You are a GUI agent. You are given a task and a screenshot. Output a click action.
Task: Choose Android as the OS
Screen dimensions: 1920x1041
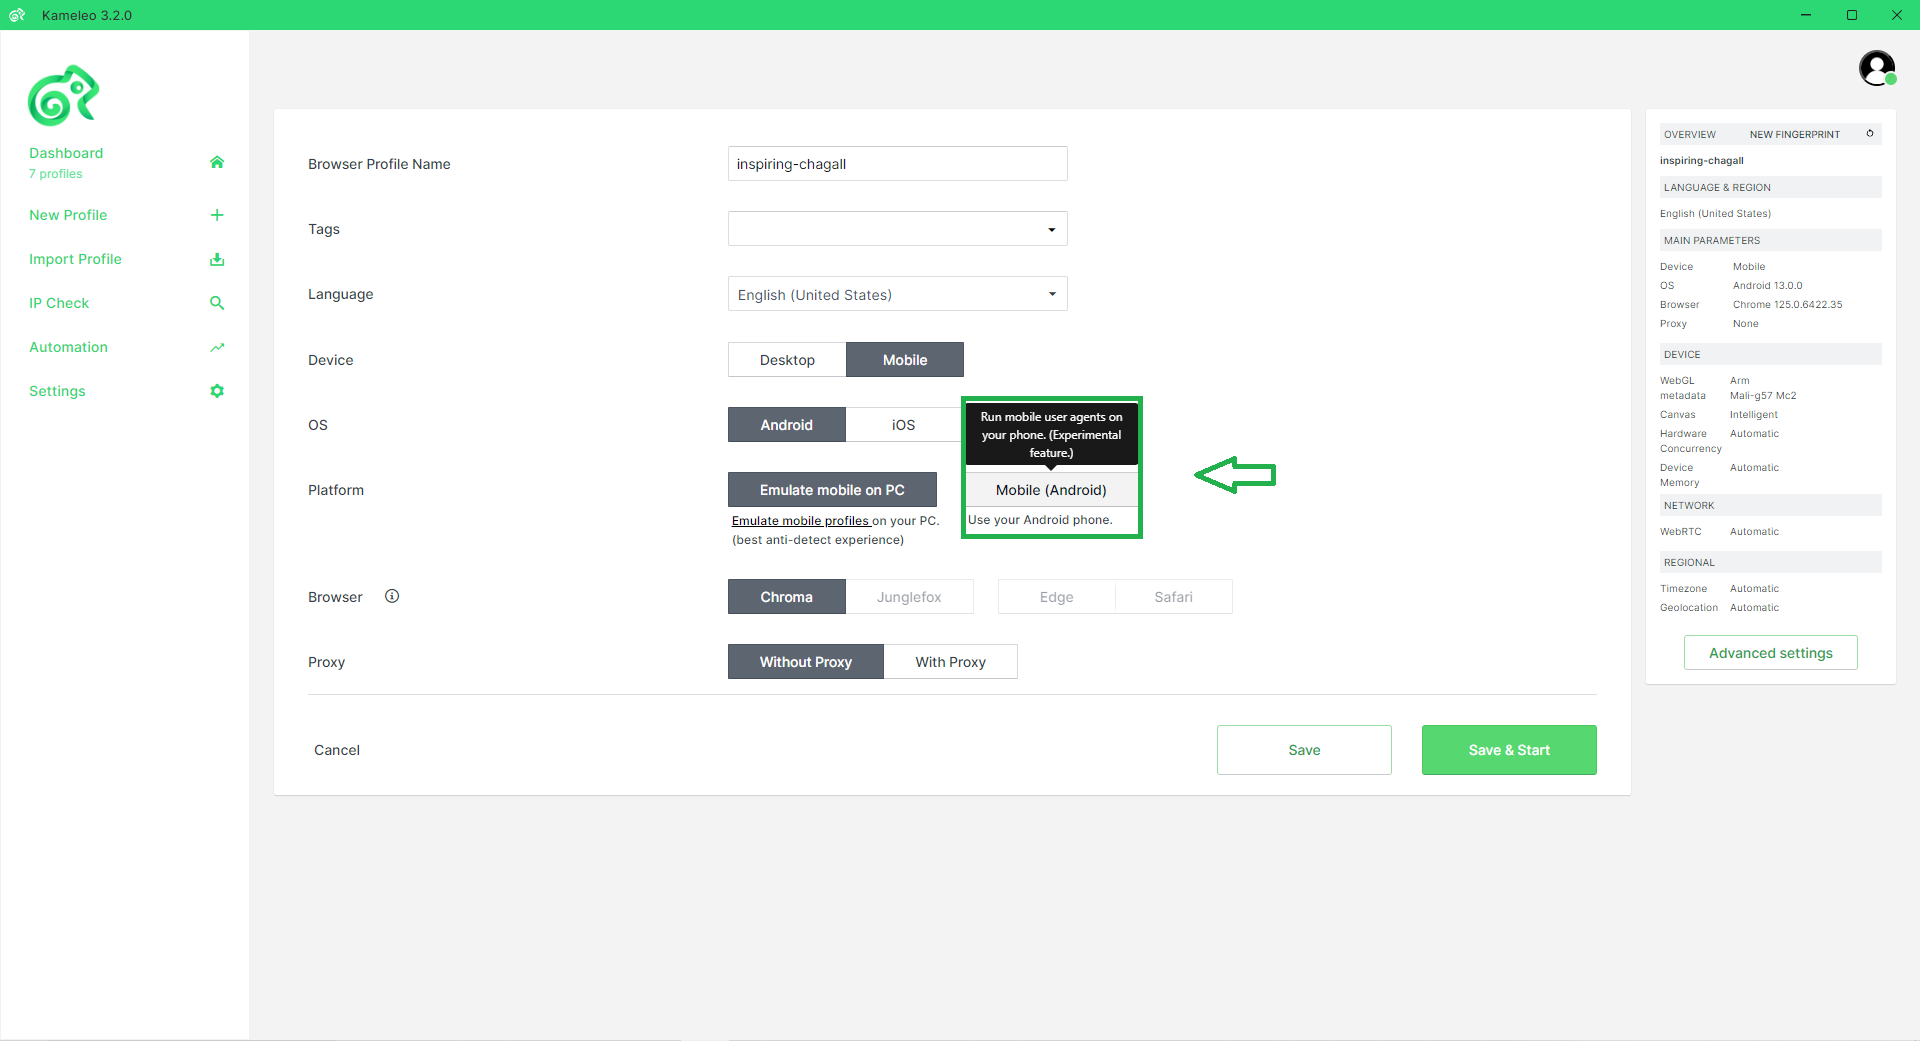pyautogui.click(x=787, y=425)
